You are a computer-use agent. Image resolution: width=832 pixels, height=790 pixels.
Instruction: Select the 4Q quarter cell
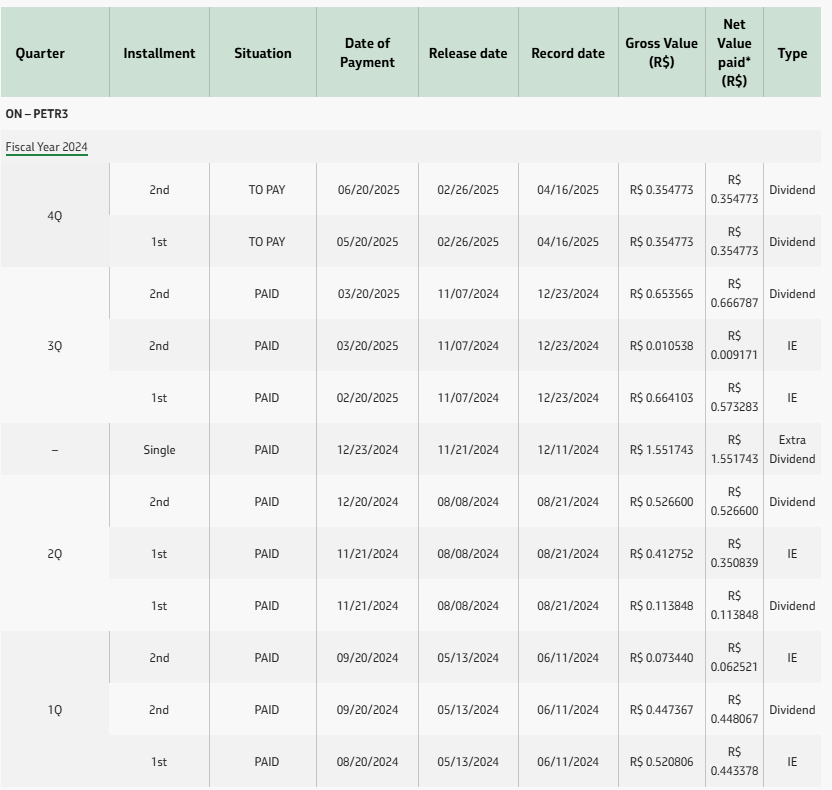(55, 215)
